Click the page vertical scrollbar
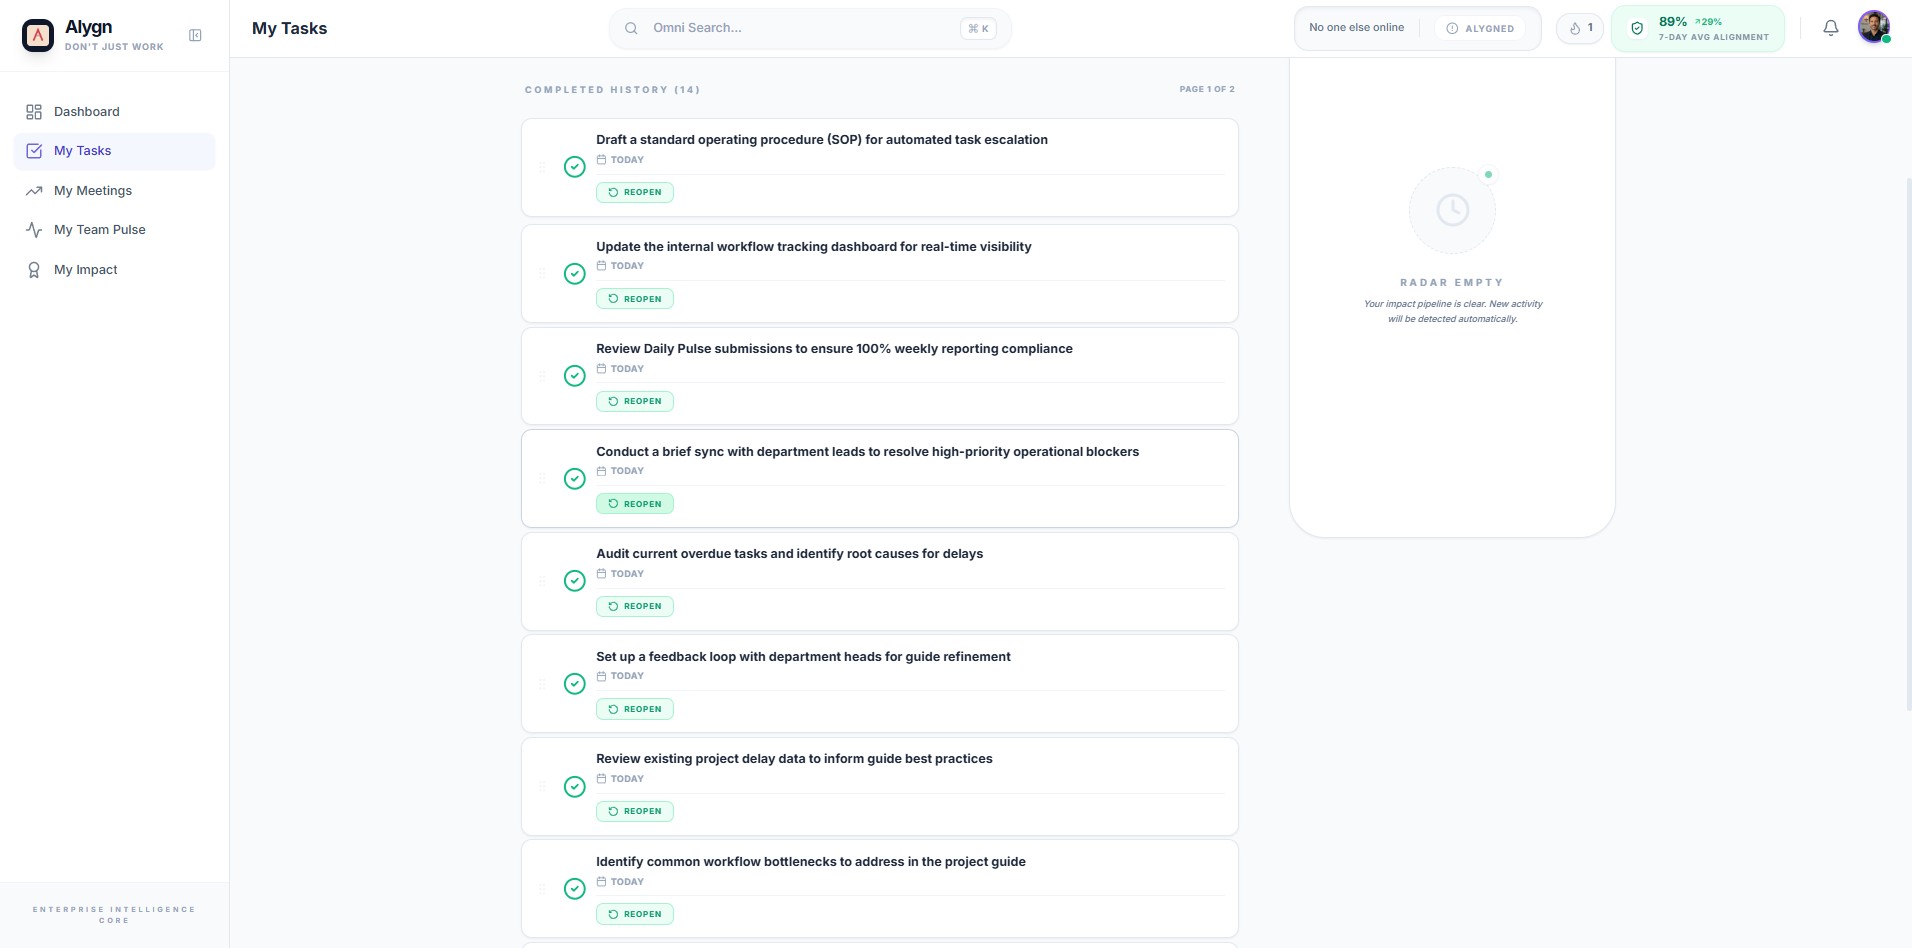The image size is (1912, 948). pos(1908,445)
